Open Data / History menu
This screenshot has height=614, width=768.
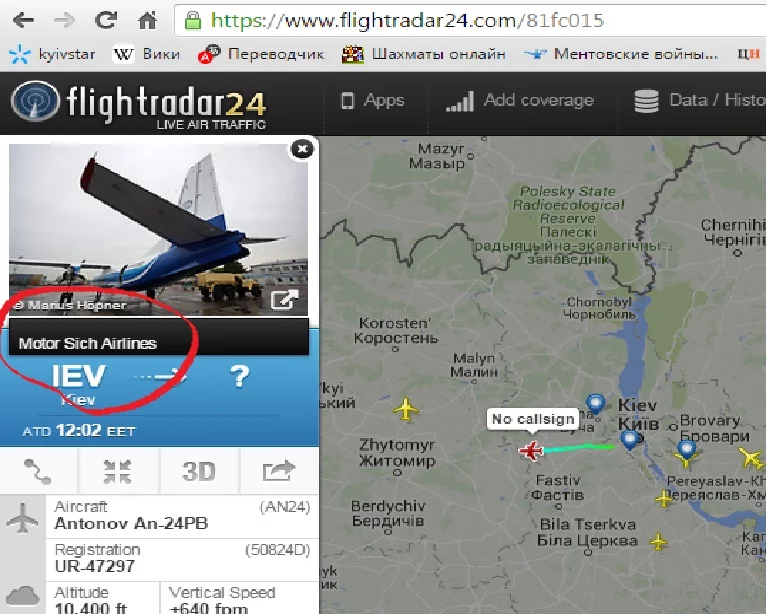pos(700,101)
